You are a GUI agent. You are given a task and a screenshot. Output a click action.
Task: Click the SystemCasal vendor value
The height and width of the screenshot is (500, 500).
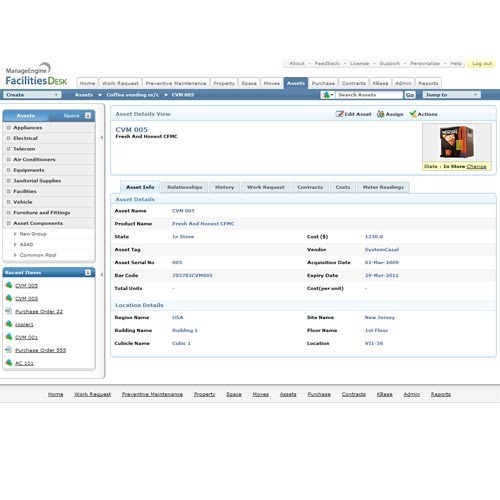pyautogui.click(x=382, y=249)
